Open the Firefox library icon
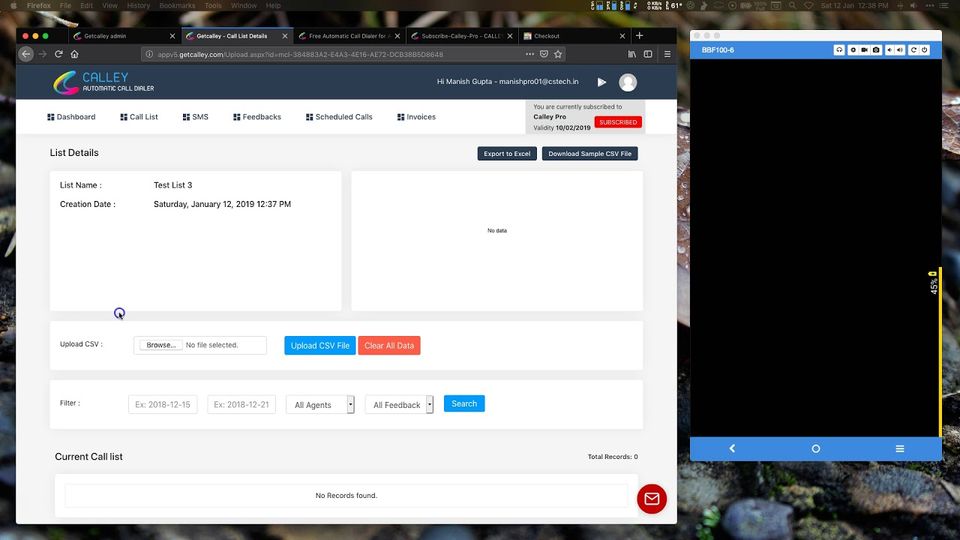Viewport: 960px width, 540px height. pos(632,54)
